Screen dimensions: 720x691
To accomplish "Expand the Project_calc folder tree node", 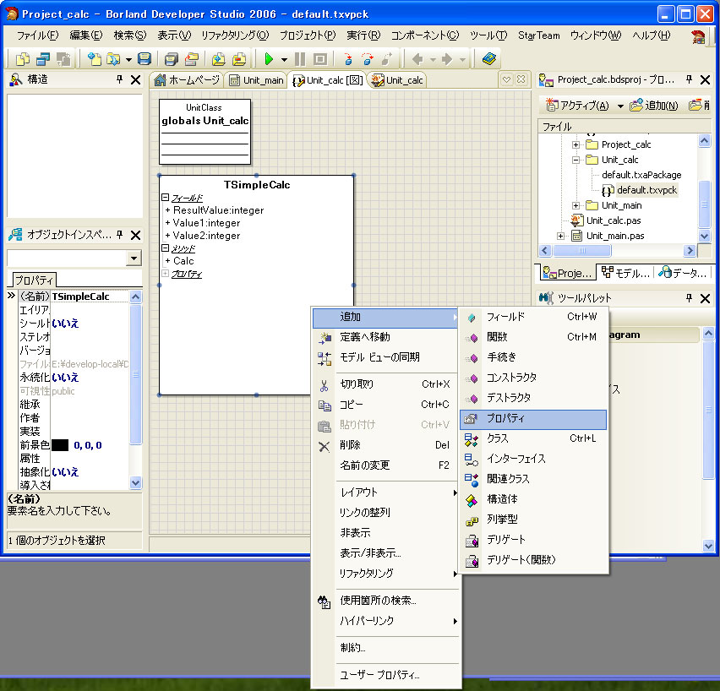I will pos(576,145).
